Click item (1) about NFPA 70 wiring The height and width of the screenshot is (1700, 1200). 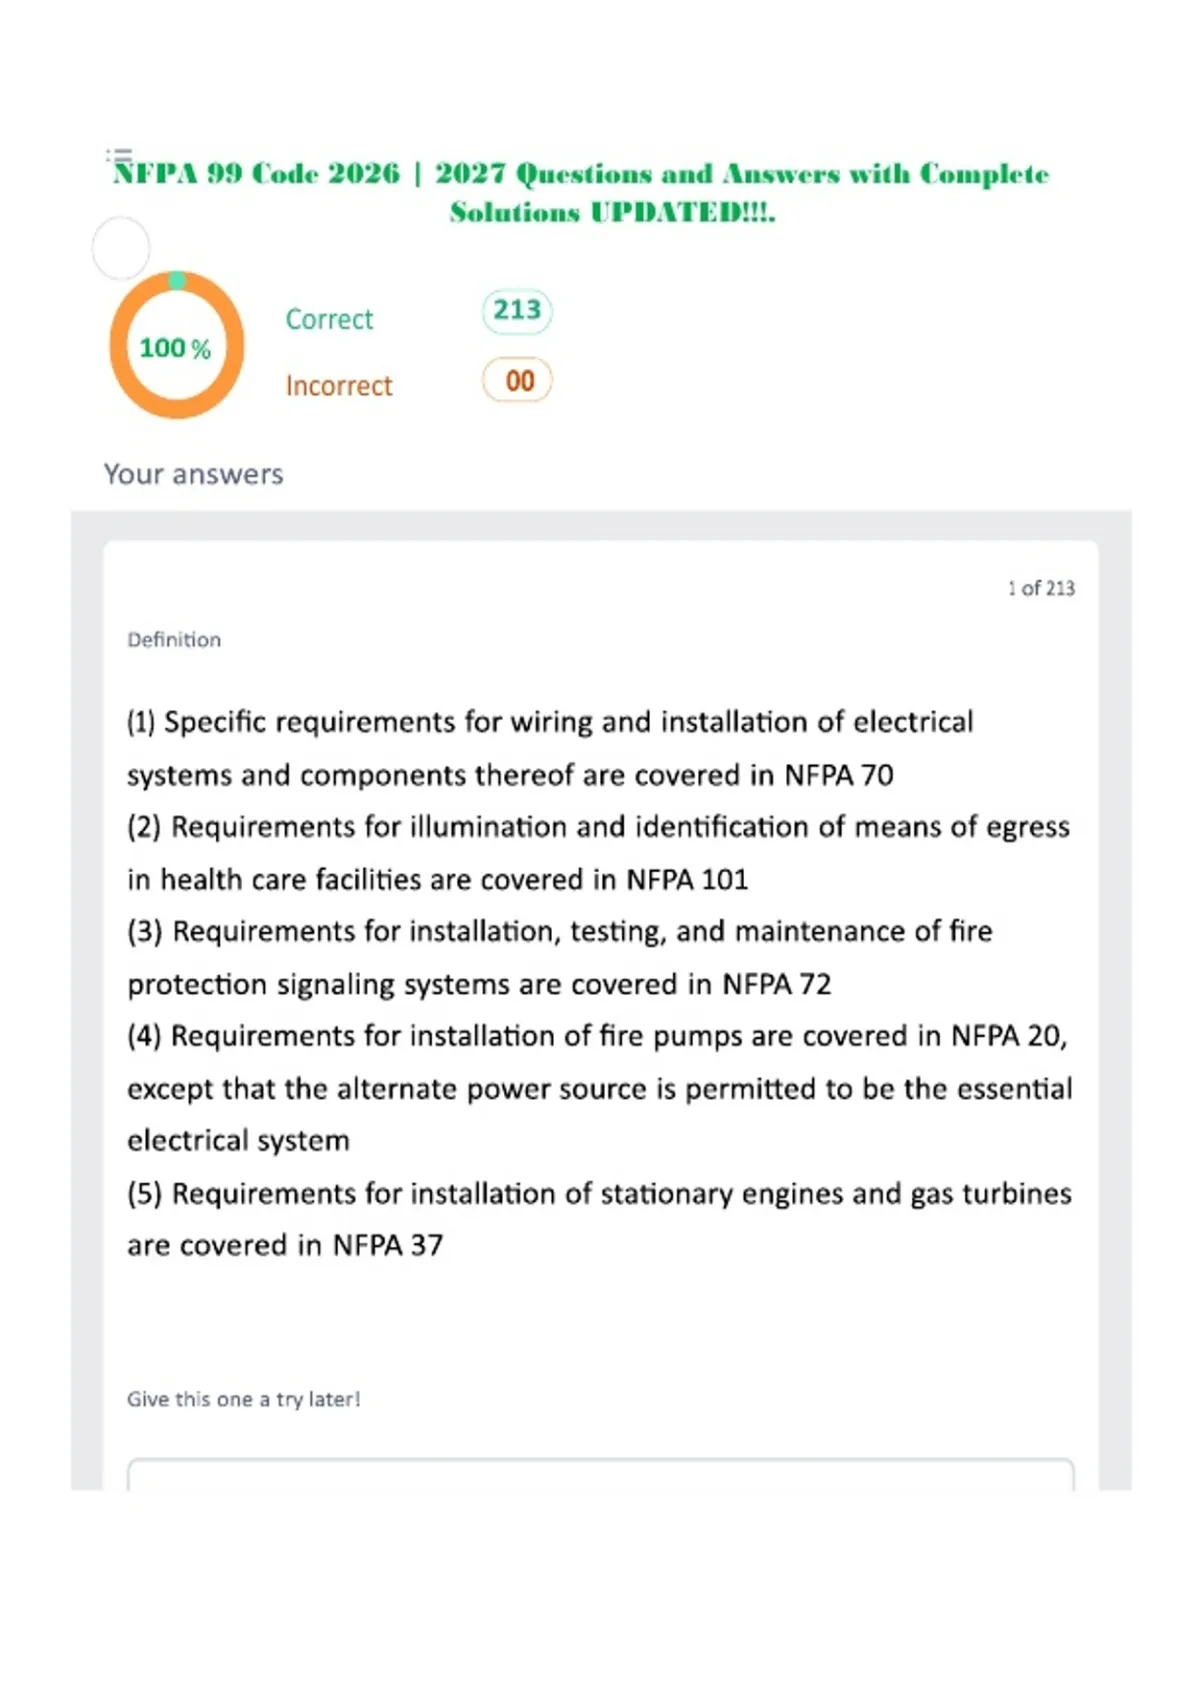click(550, 748)
